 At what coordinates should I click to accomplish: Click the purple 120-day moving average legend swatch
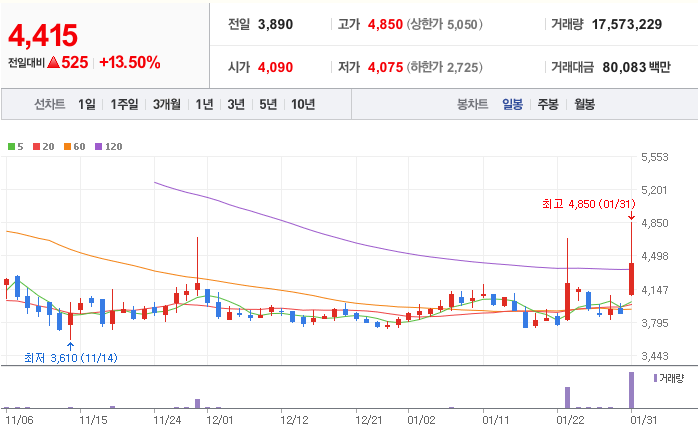[99, 147]
